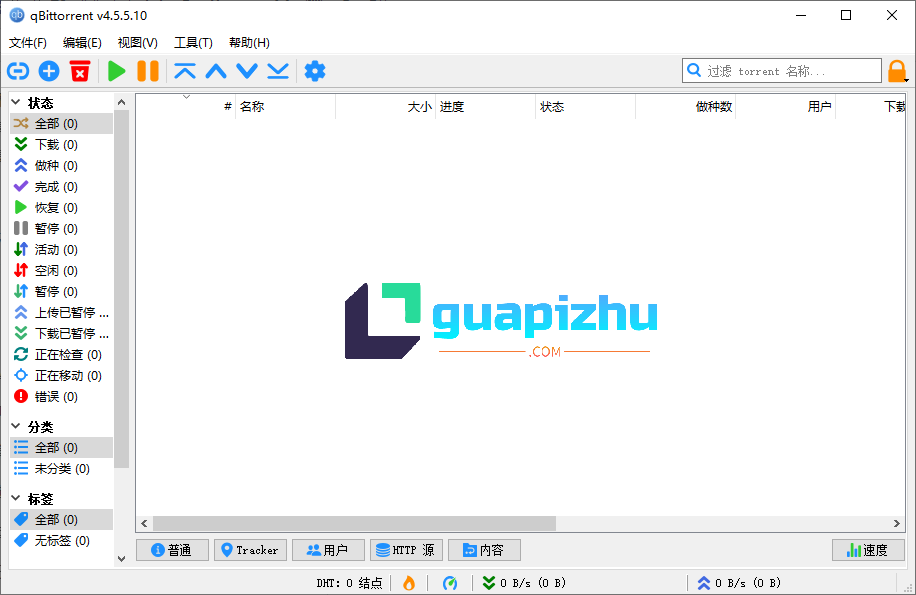Viewport: 916px width, 595px height.
Task: Show the 速度 graph tab
Action: point(869,550)
